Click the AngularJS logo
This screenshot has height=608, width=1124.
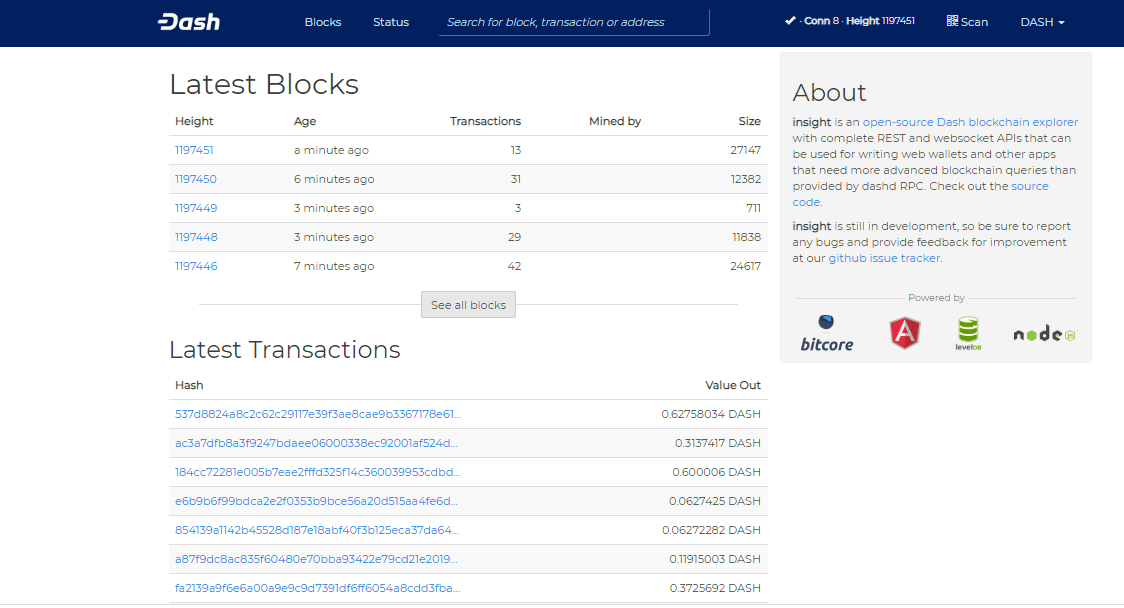click(x=905, y=332)
